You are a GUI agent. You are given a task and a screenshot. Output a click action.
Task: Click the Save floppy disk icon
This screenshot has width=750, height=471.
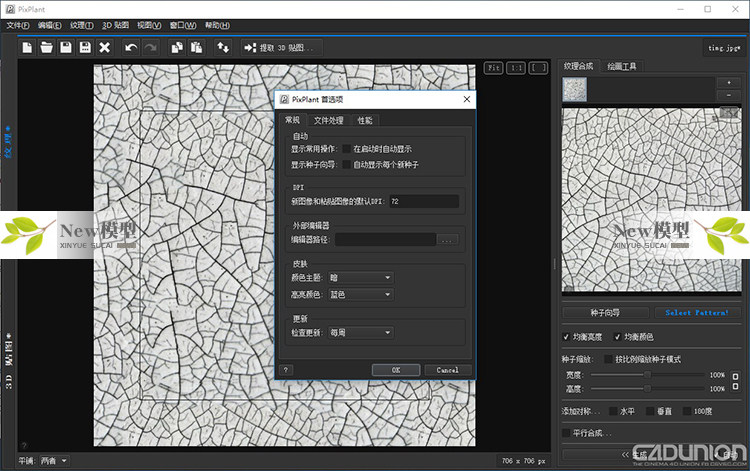(66, 47)
